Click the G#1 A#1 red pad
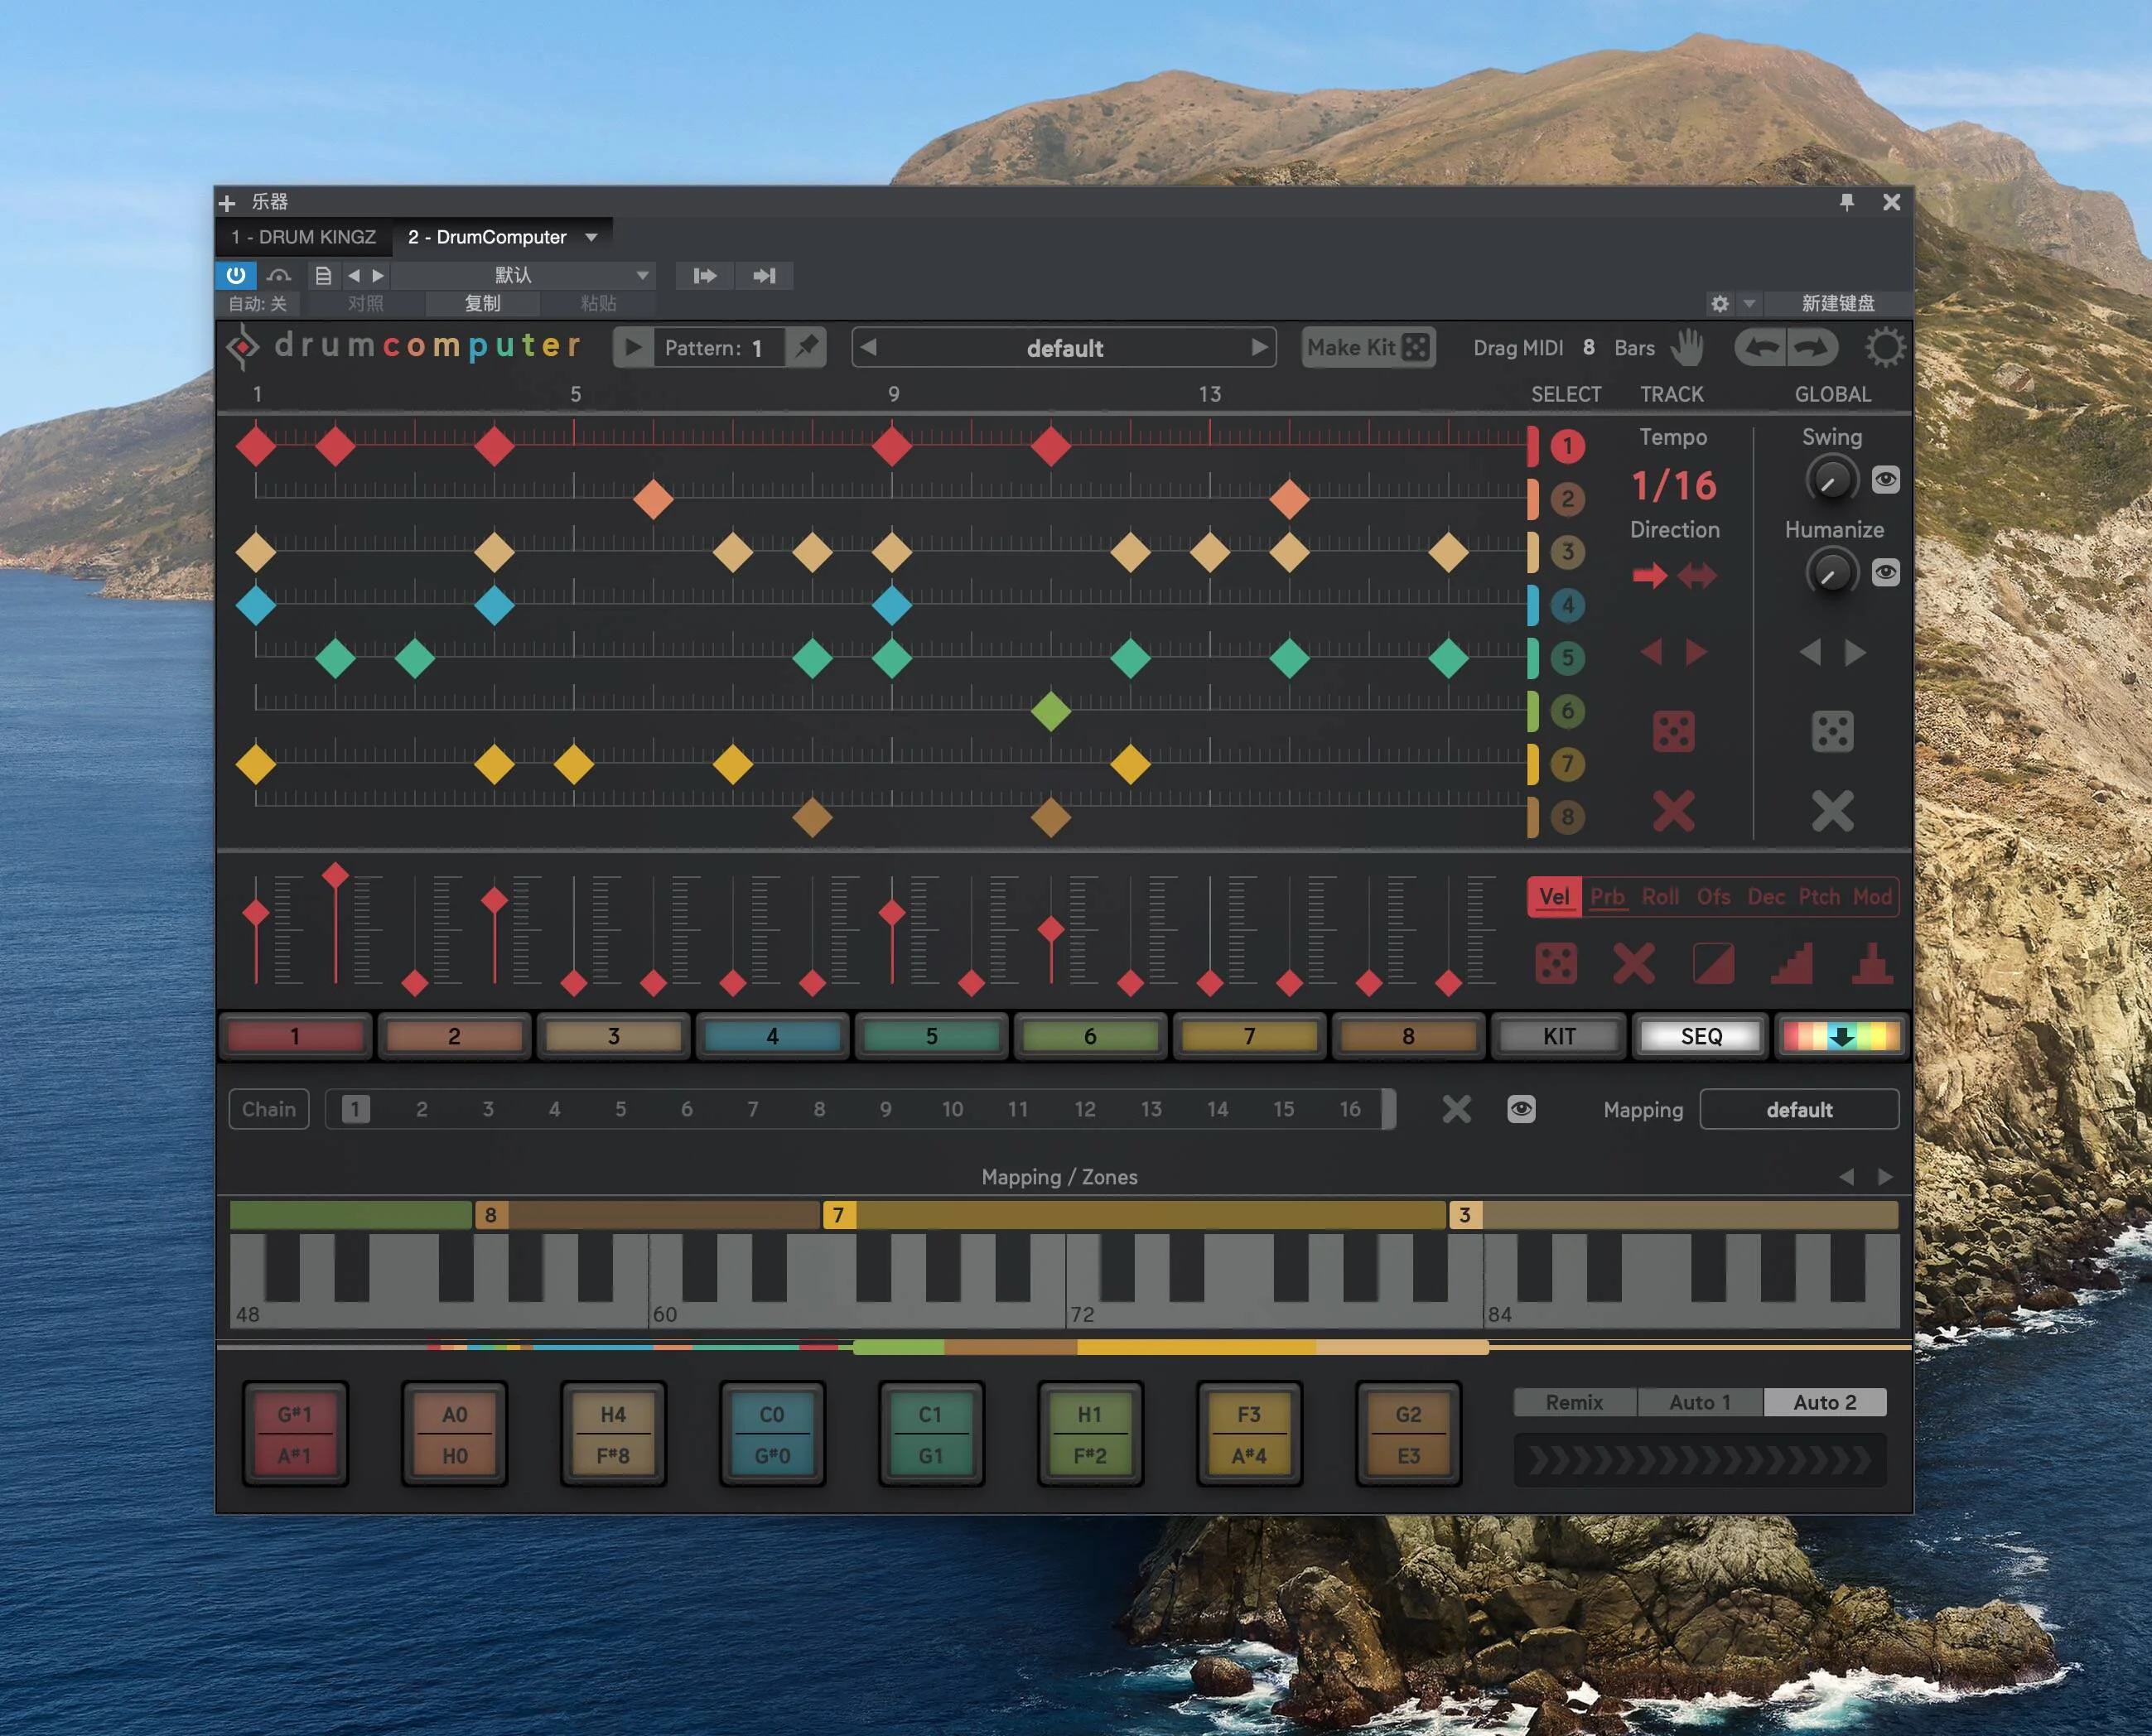This screenshot has height=1736, width=2152. [295, 1435]
